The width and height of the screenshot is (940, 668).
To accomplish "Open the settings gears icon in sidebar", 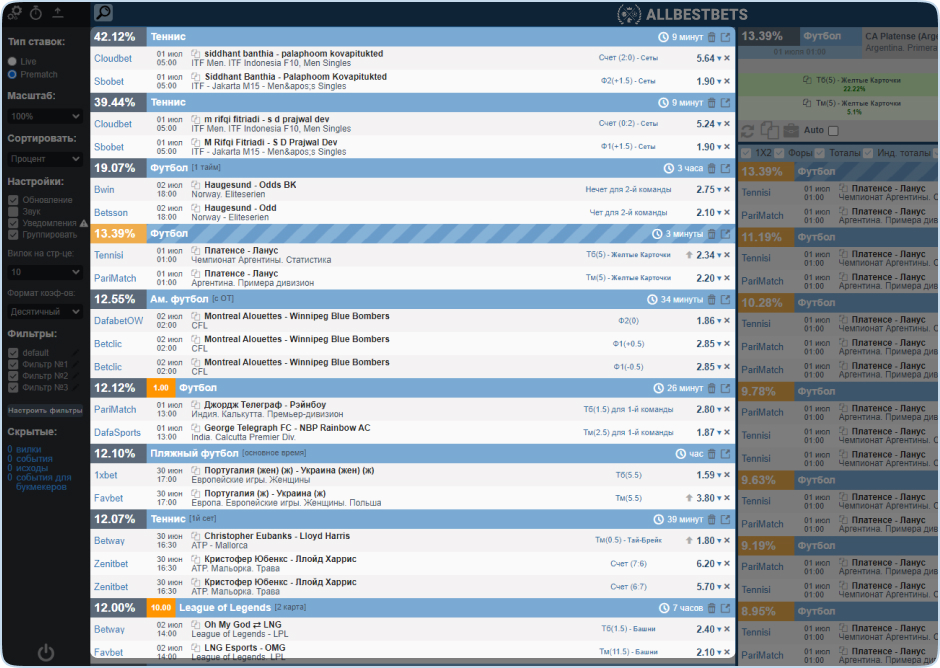I will tap(14, 13).
